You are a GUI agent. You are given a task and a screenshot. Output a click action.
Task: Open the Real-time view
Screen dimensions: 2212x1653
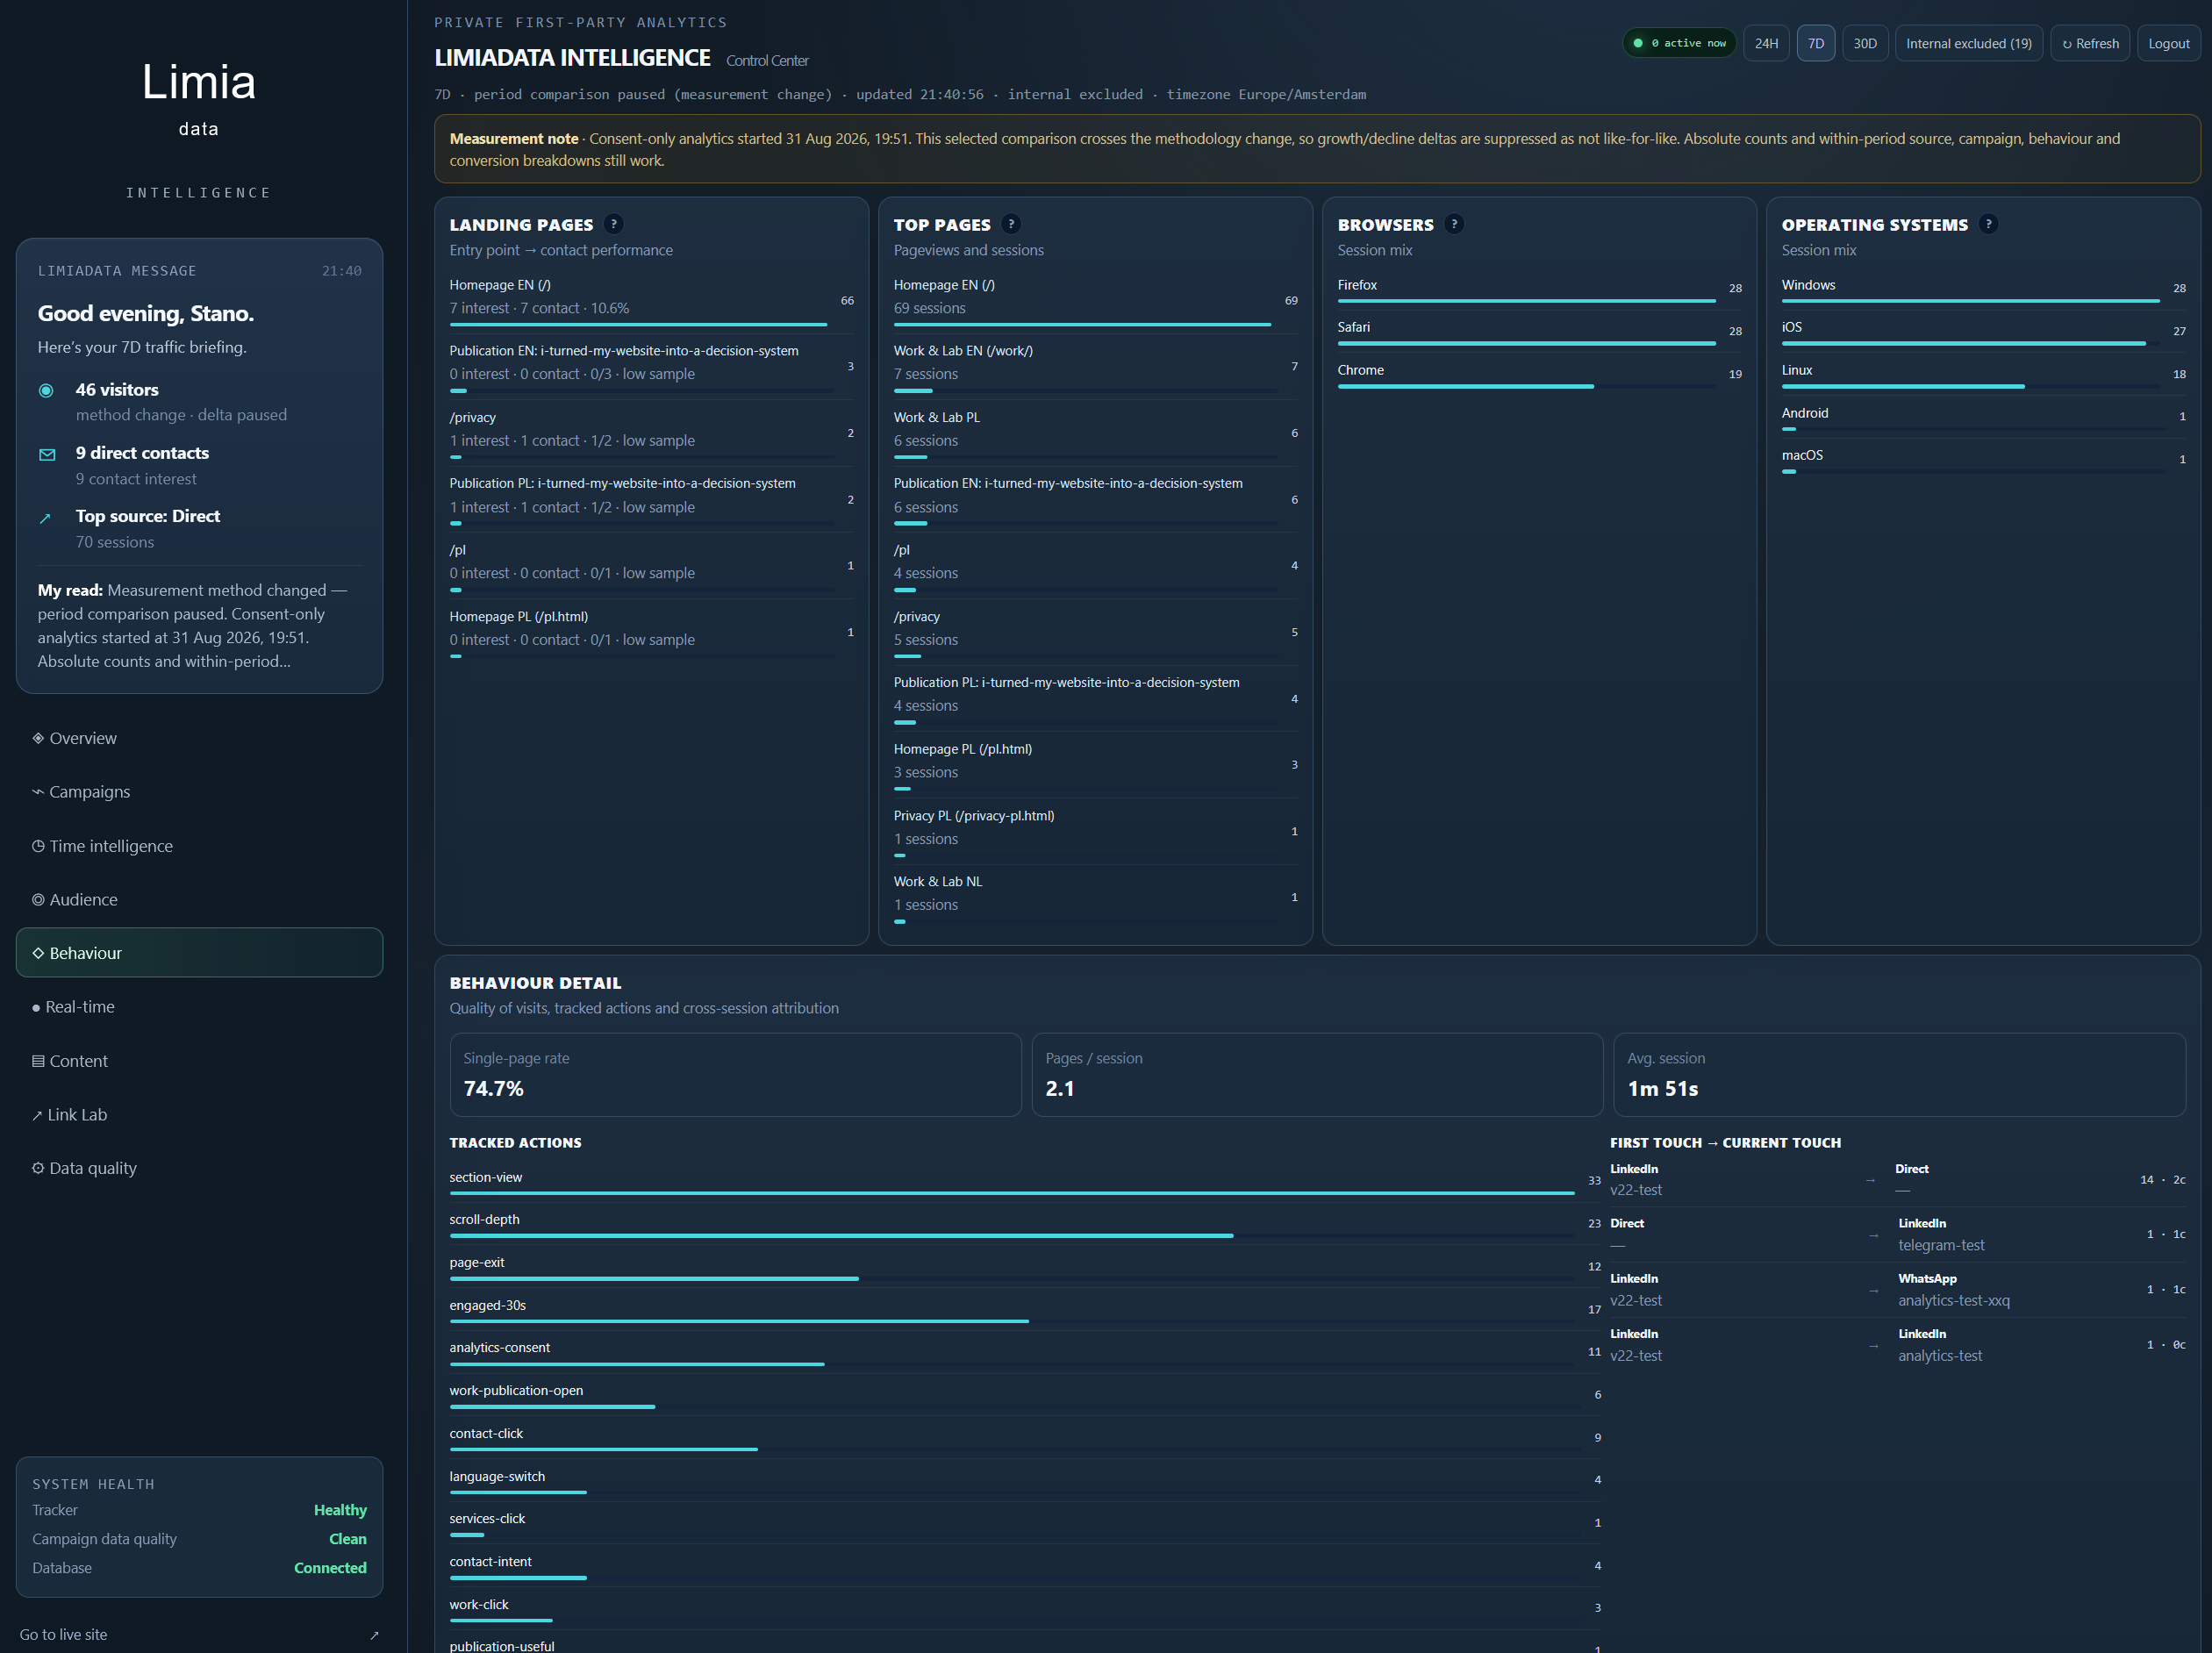(x=199, y=1007)
